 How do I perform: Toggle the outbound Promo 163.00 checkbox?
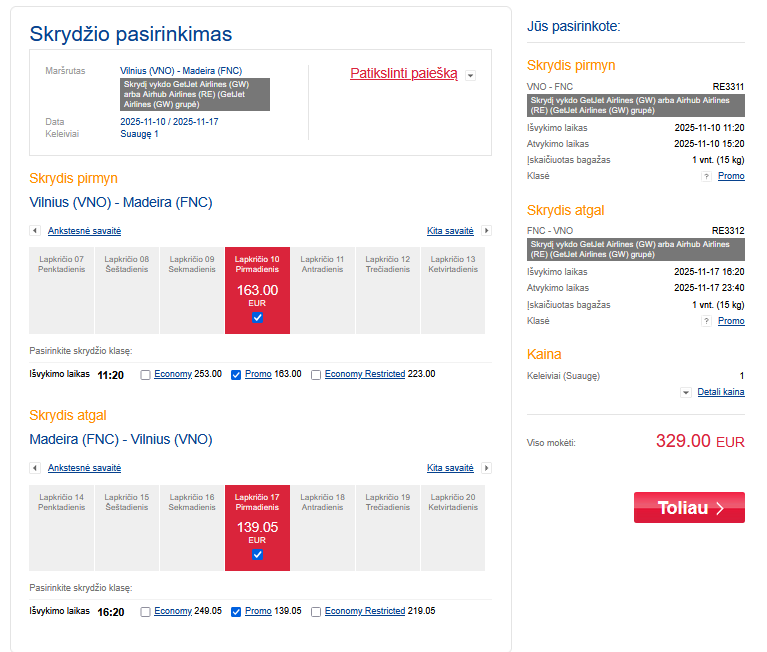pos(236,375)
